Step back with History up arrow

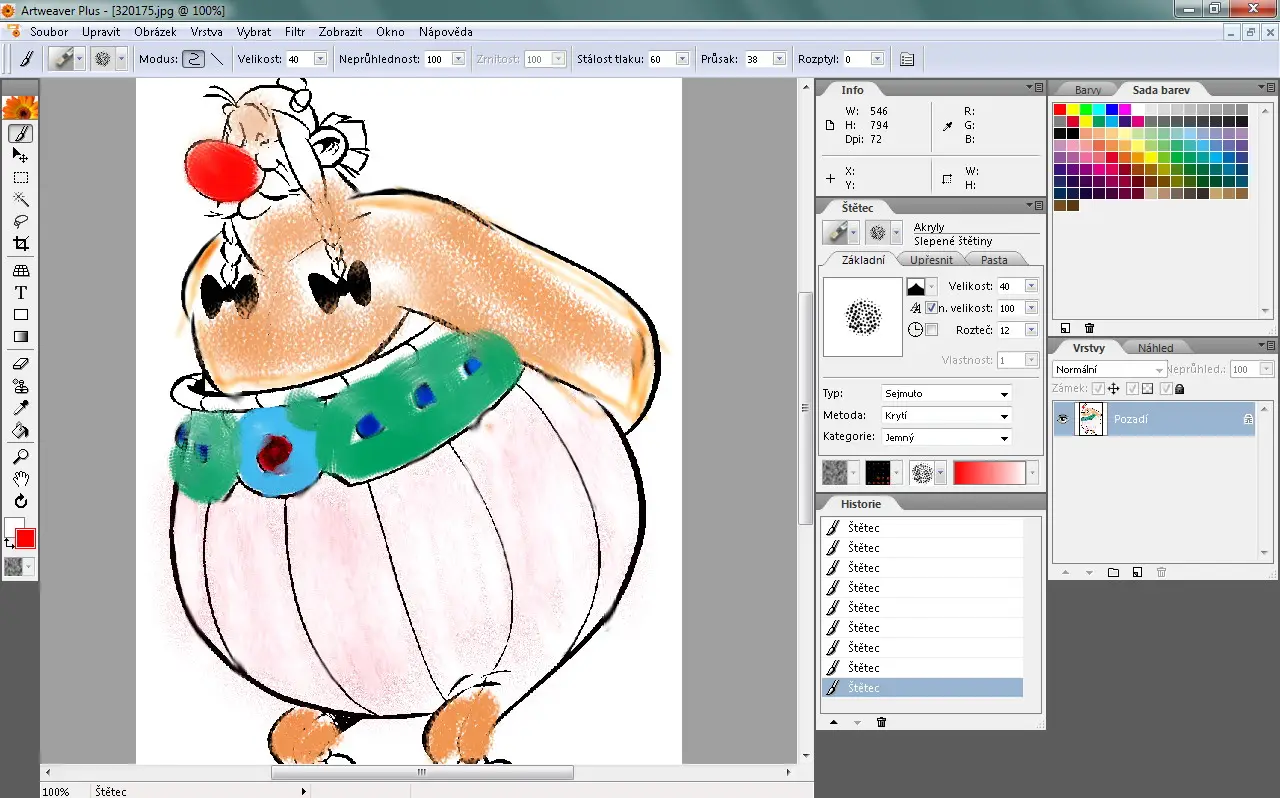click(x=834, y=722)
